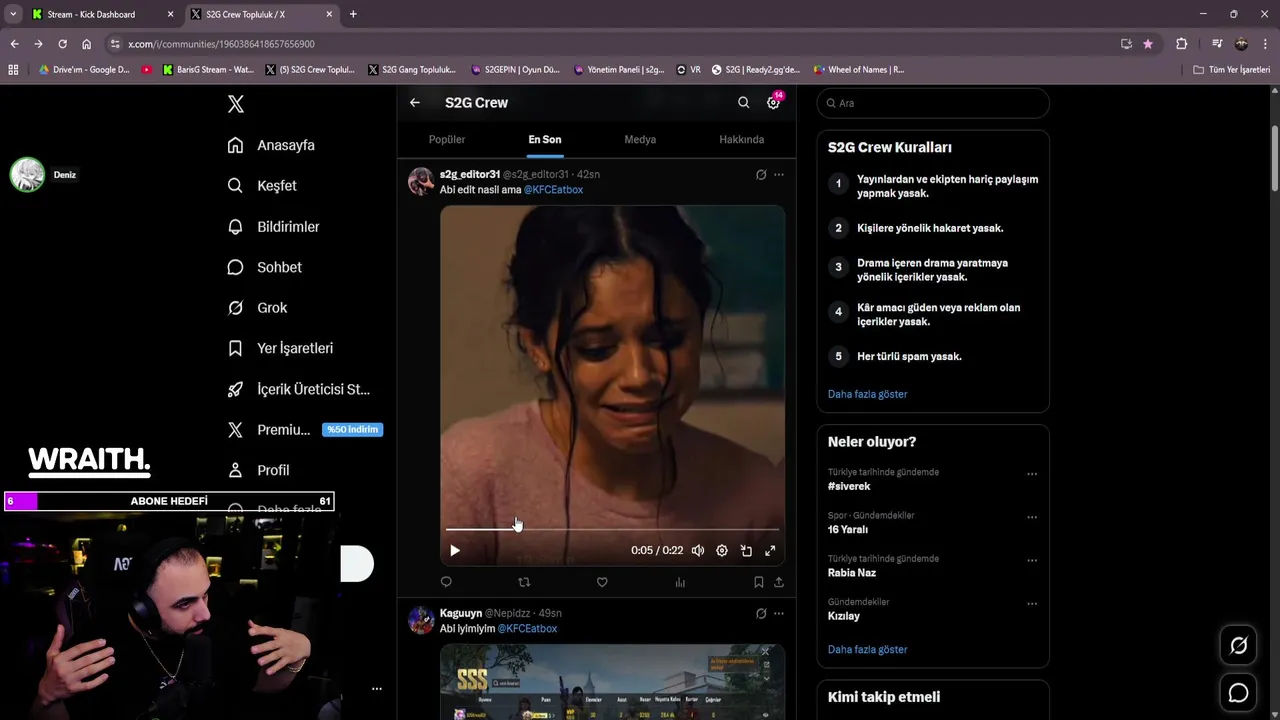View analytics of s2g_editor31 post
This screenshot has height=720, width=1280.
(x=680, y=582)
